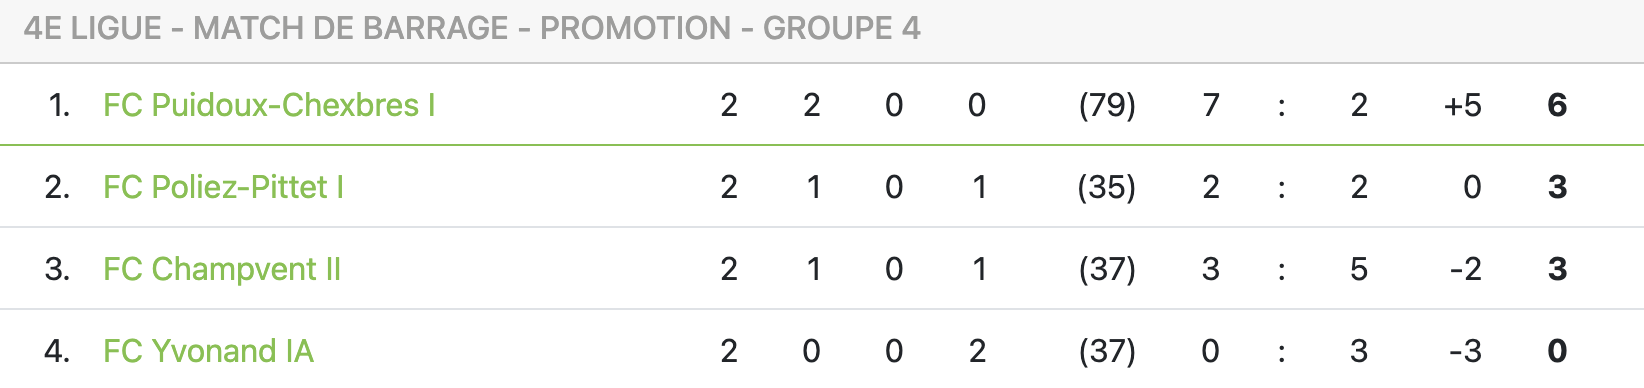The height and width of the screenshot is (388, 1644).
Task: Click the 7 goals scored by Puidoux-Chexbres
Action: [1211, 105]
